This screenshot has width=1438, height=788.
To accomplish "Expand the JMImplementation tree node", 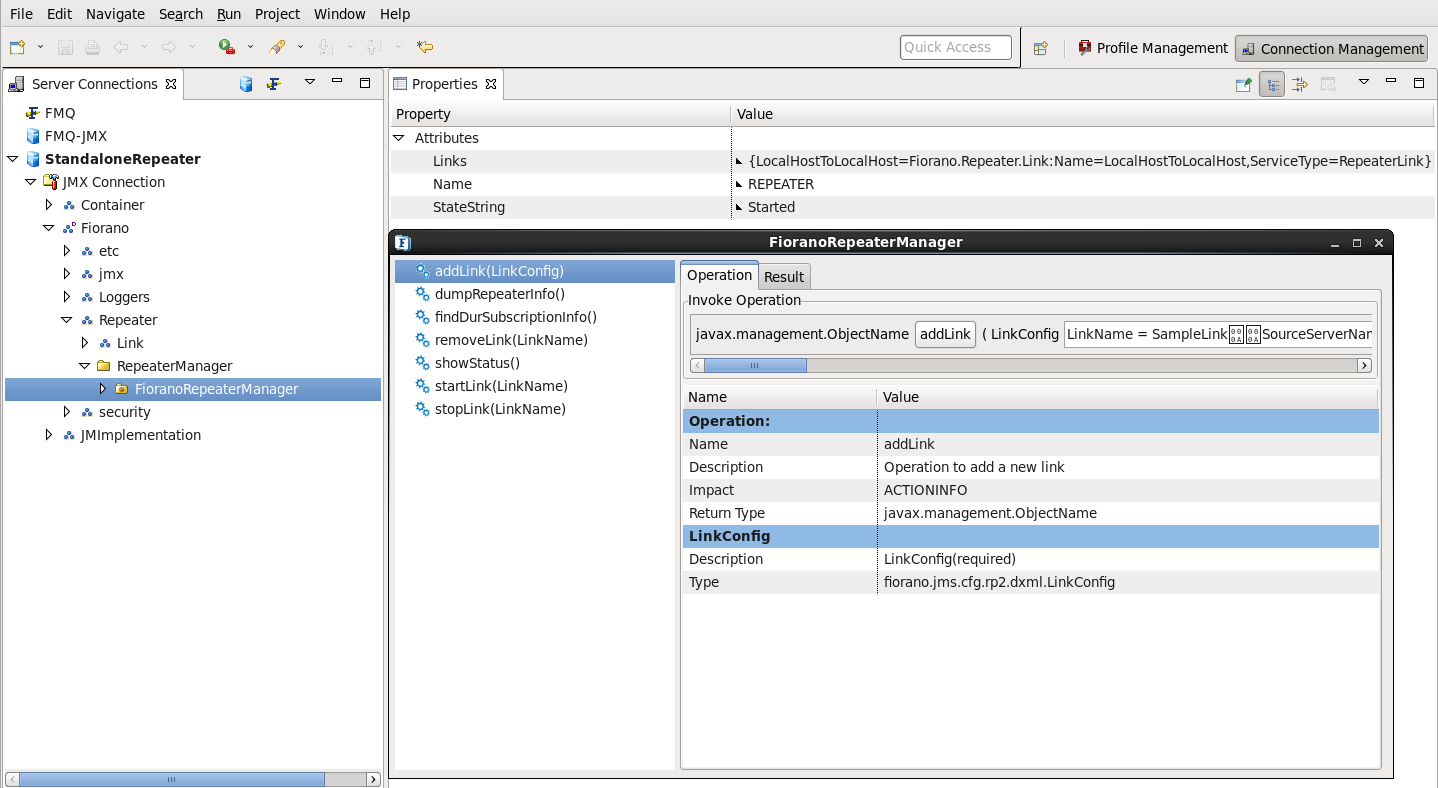I will [49, 435].
